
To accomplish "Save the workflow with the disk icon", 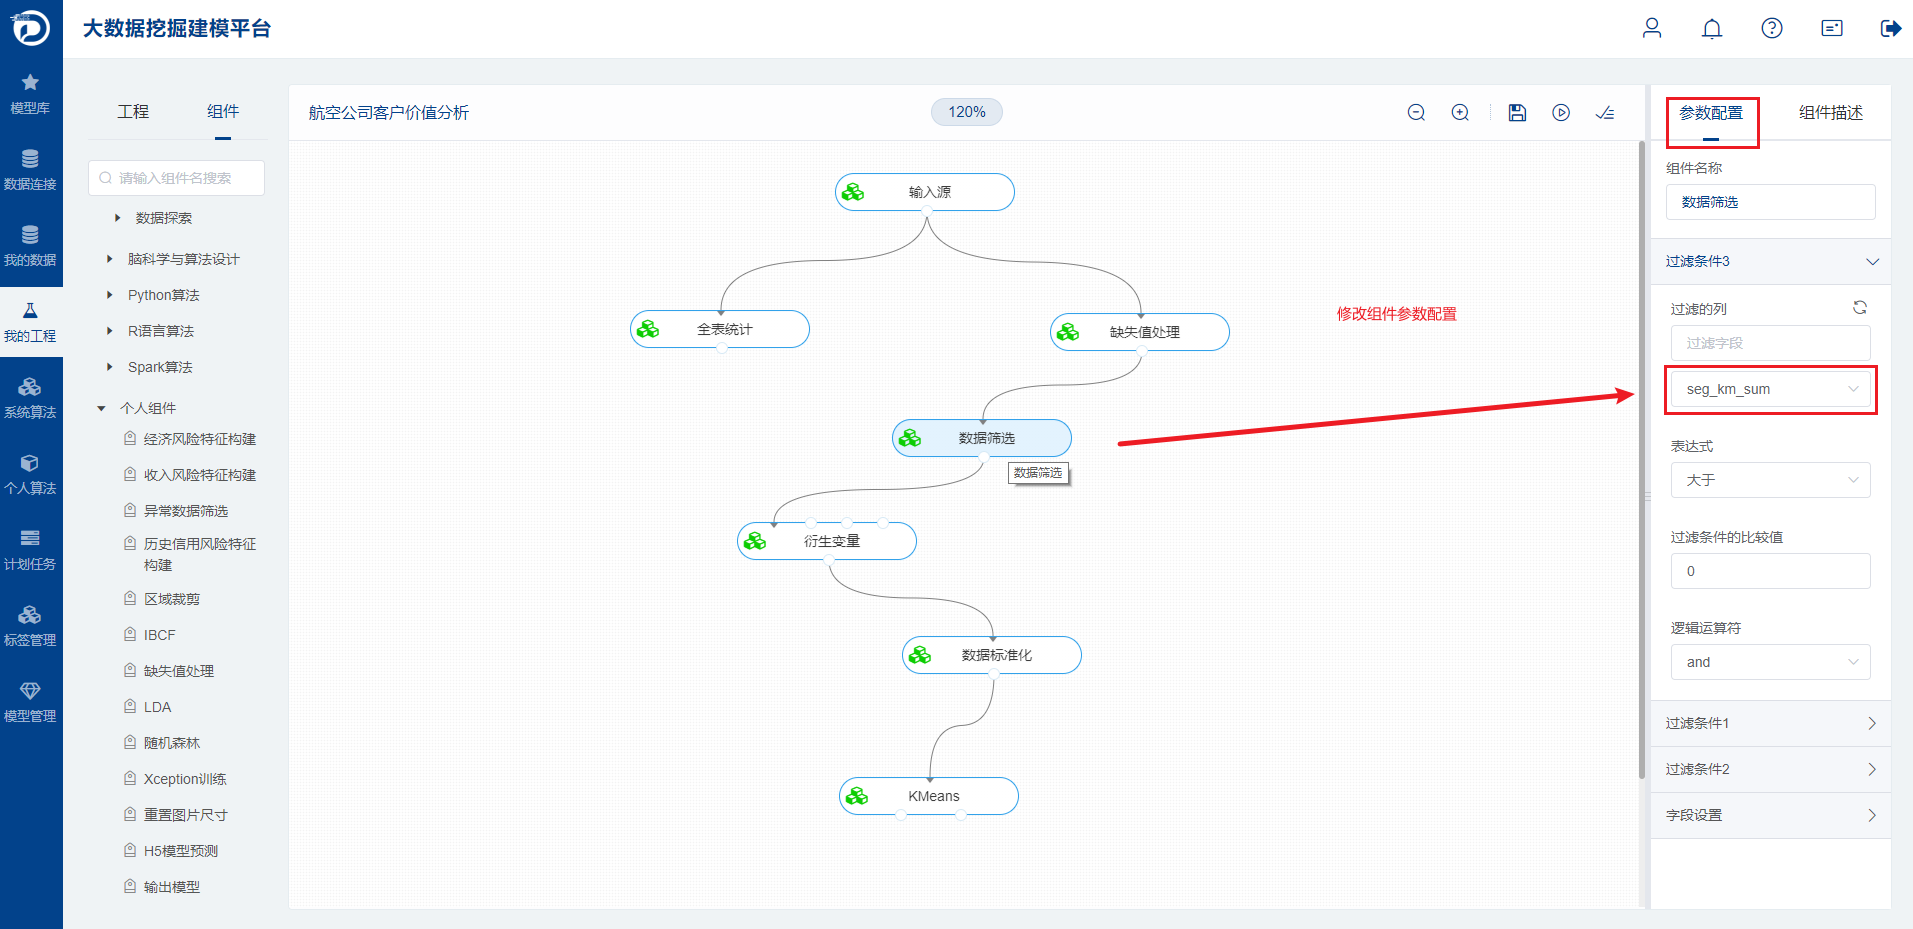I will (x=1517, y=113).
